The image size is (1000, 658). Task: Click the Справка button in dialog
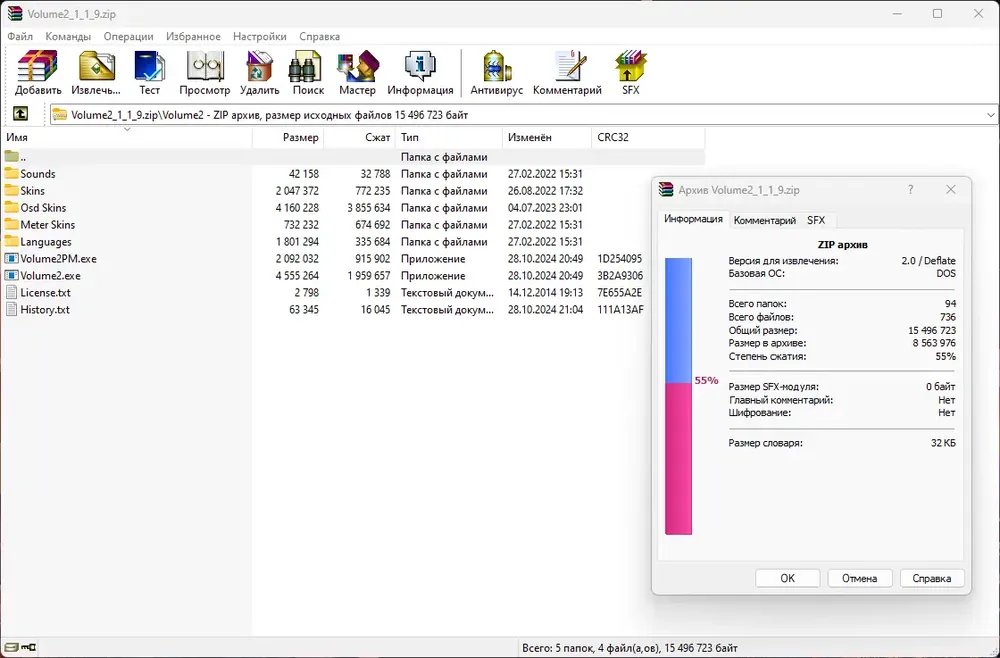click(x=932, y=578)
